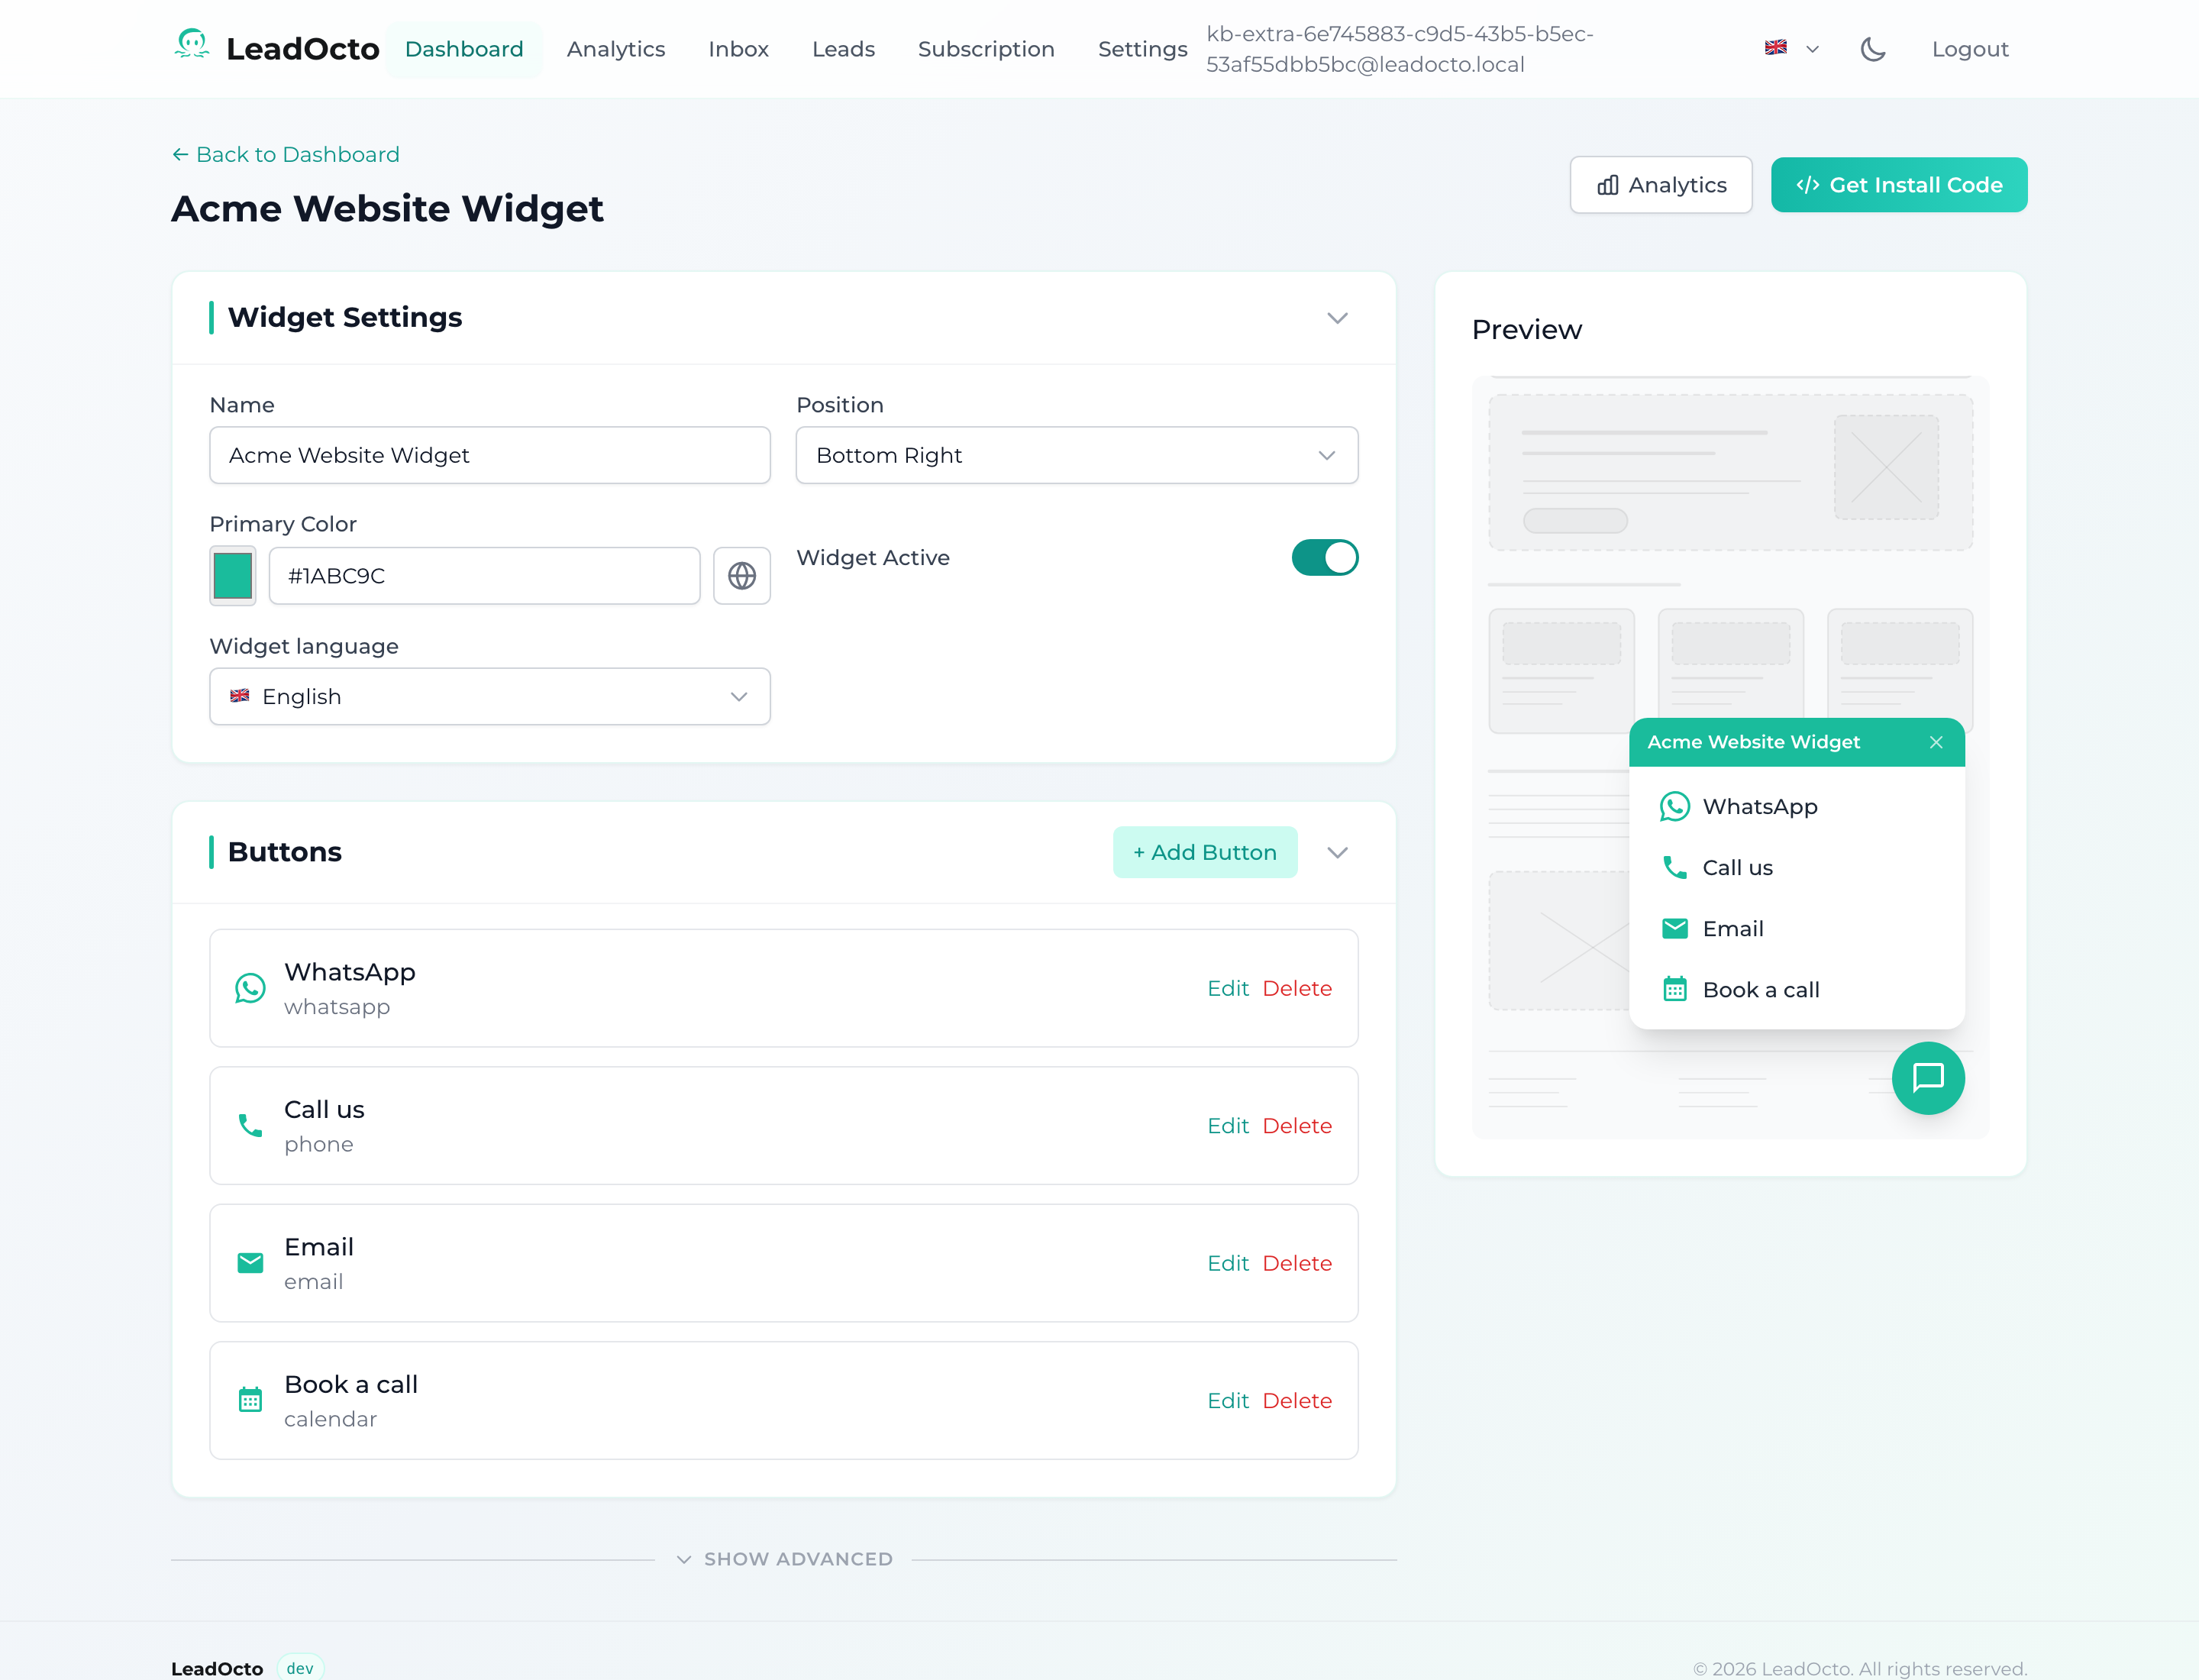Click the WhatsApp icon in preview popup
Screen dimensions: 2199x1680
pyautogui.click(x=1674, y=806)
